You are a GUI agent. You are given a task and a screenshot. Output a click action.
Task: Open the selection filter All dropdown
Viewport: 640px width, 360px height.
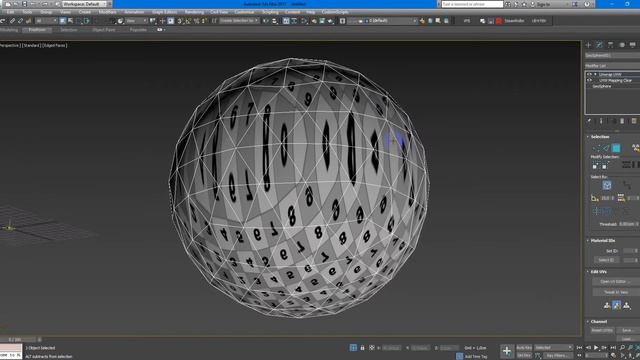tap(46, 20)
